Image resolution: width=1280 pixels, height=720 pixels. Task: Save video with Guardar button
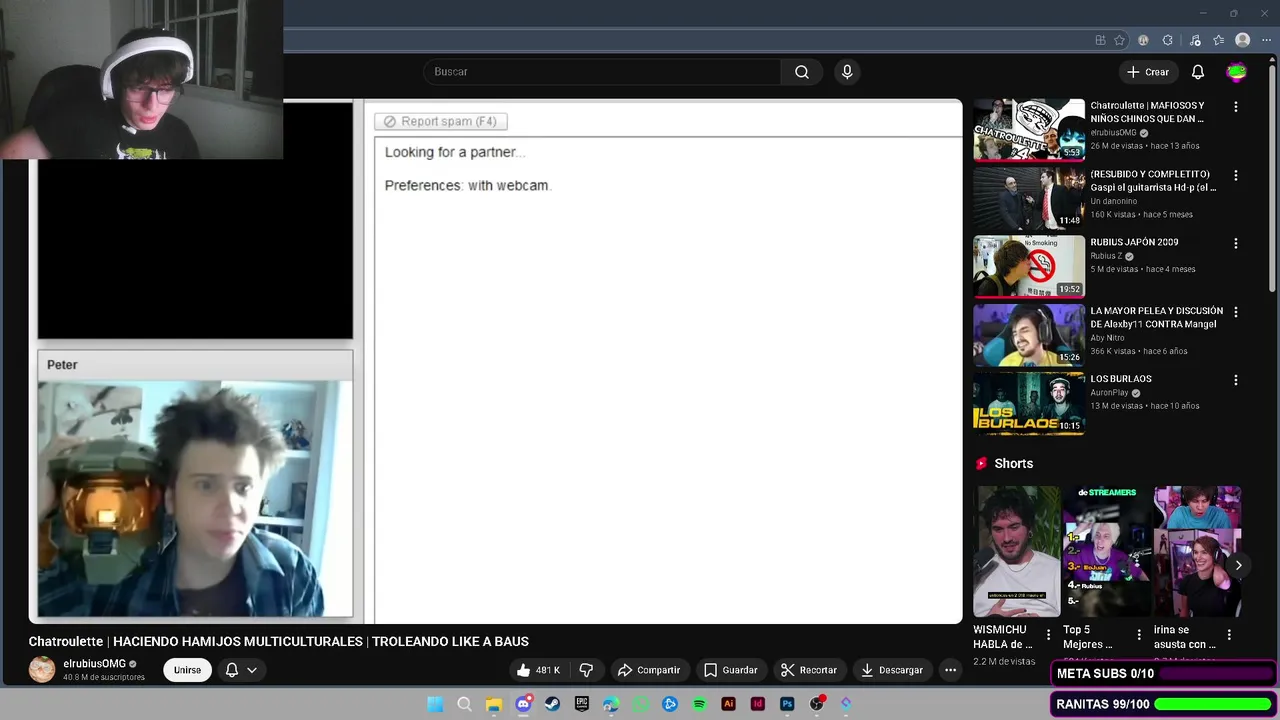click(x=731, y=670)
